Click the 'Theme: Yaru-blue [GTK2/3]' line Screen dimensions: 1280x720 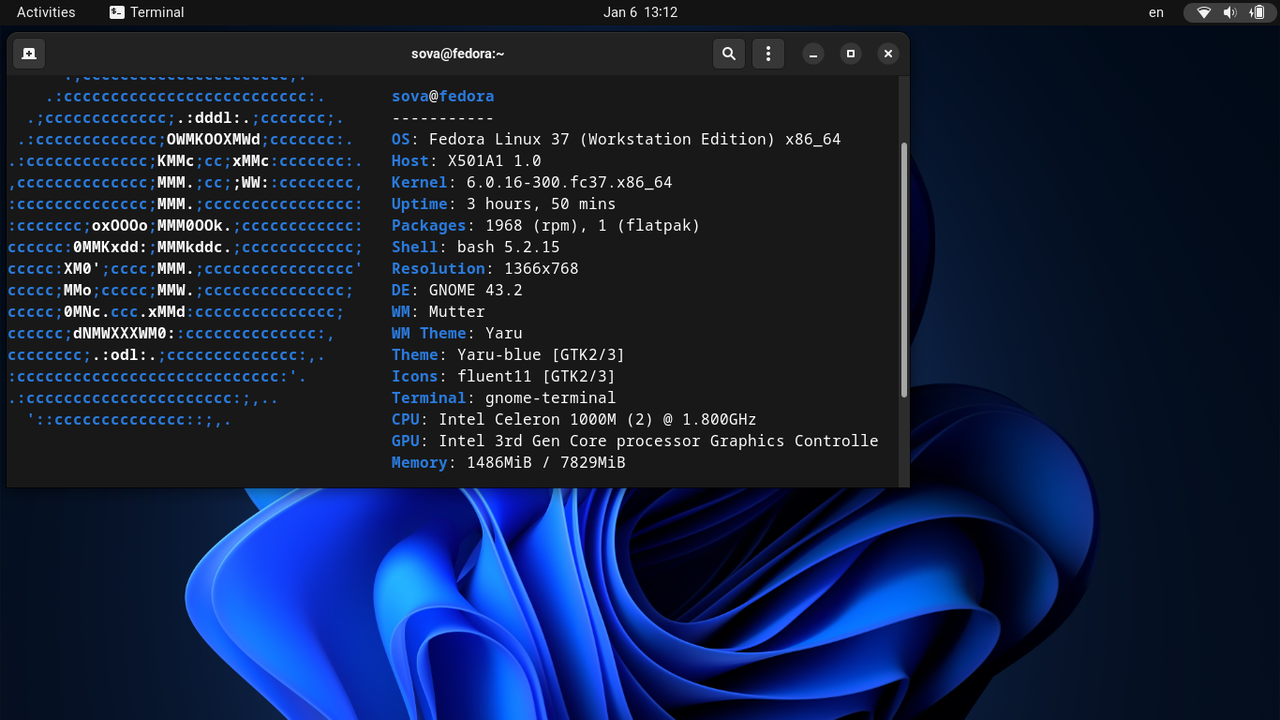508,354
